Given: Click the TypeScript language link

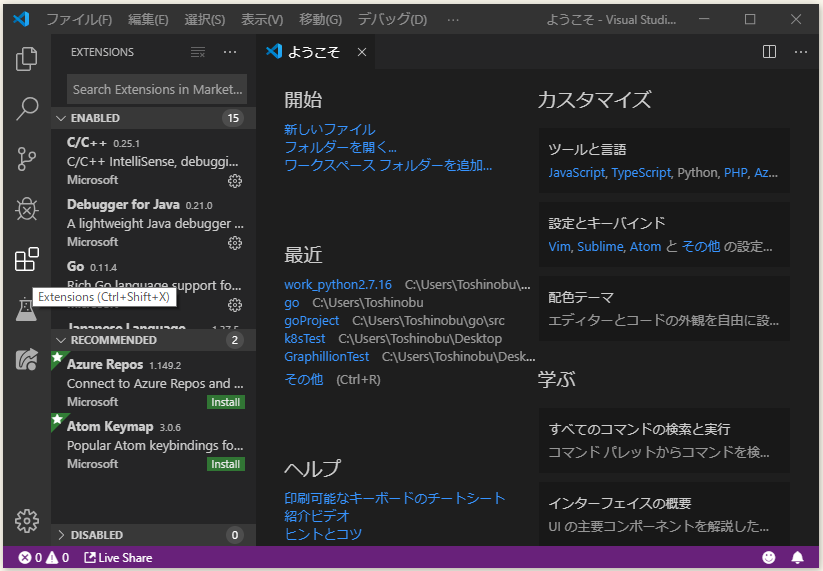Looking at the screenshot, I should pyautogui.click(x=641, y=173).
